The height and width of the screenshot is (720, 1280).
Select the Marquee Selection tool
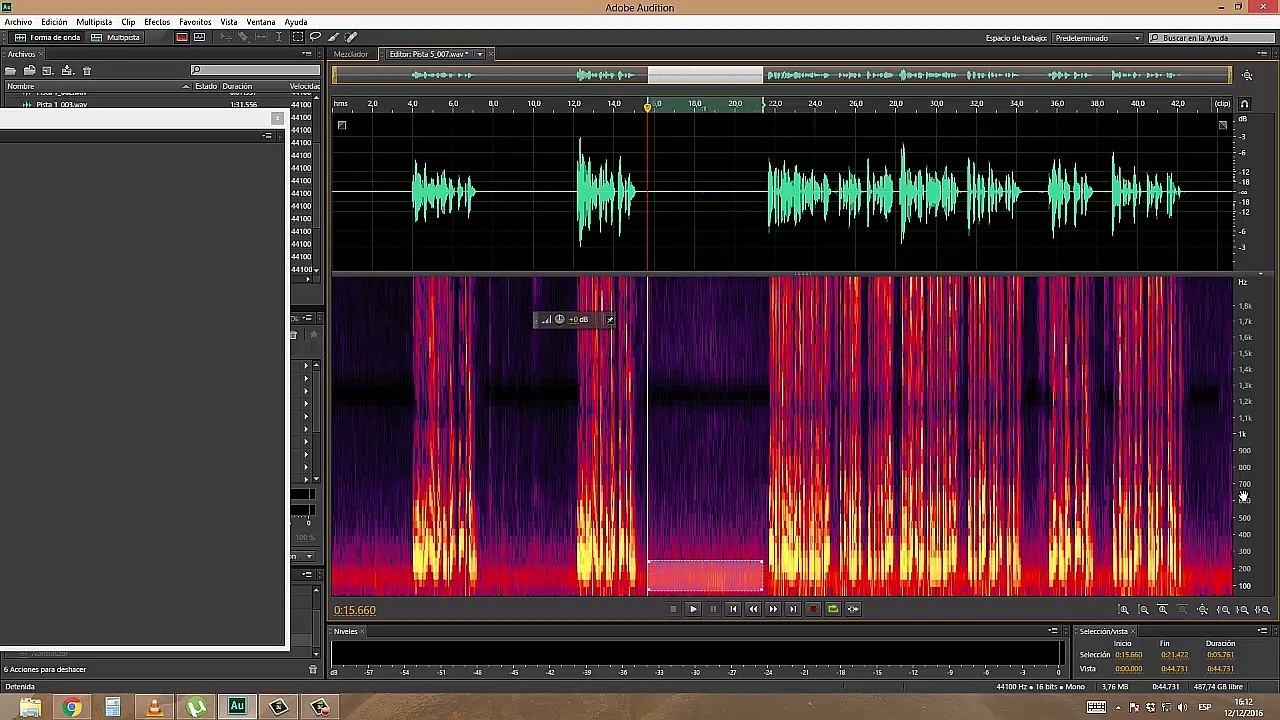click(298, 38)
